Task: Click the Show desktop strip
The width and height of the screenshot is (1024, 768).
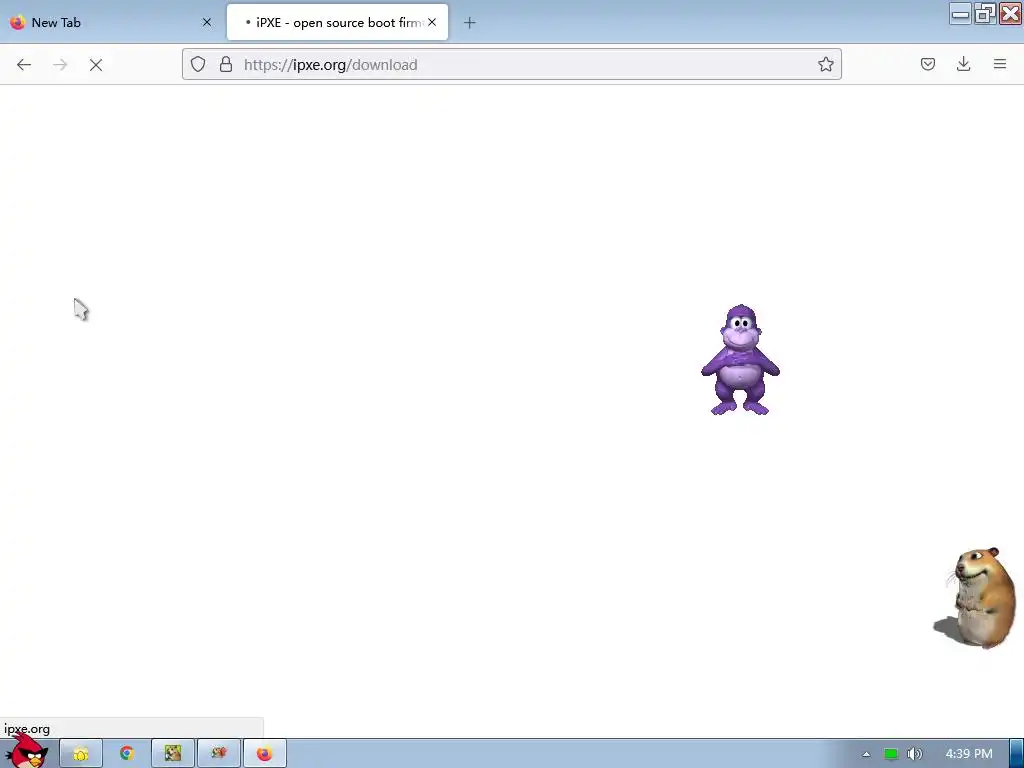Action: [1017, 754]
